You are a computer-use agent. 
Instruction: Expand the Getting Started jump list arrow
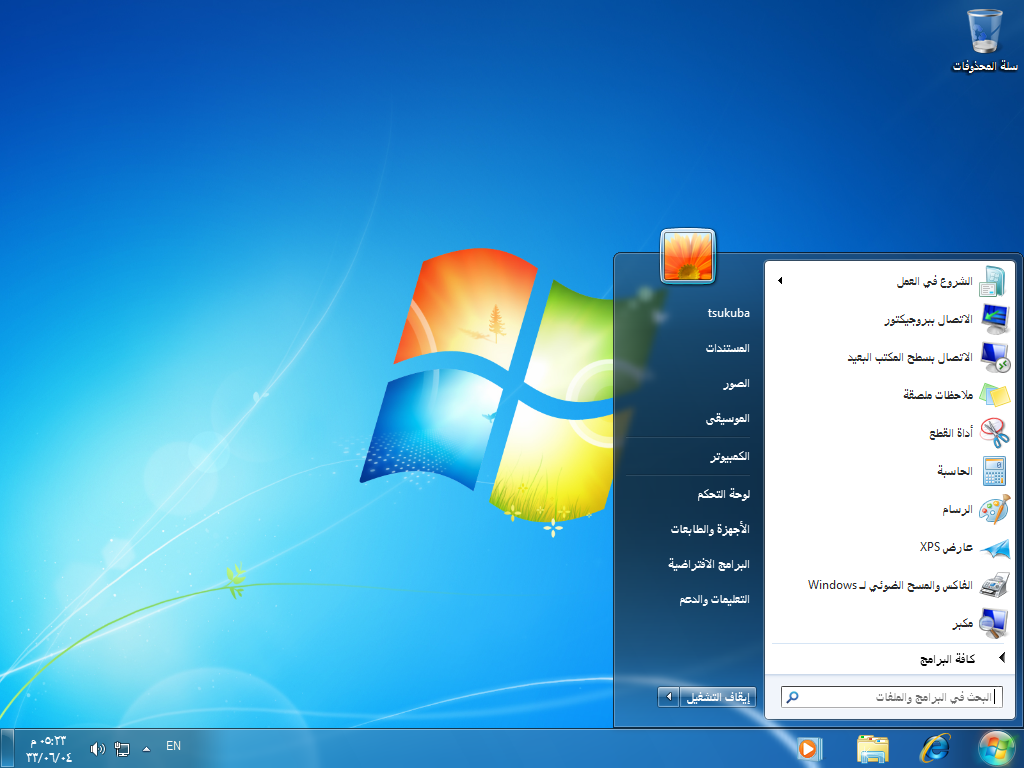point(780,281)
